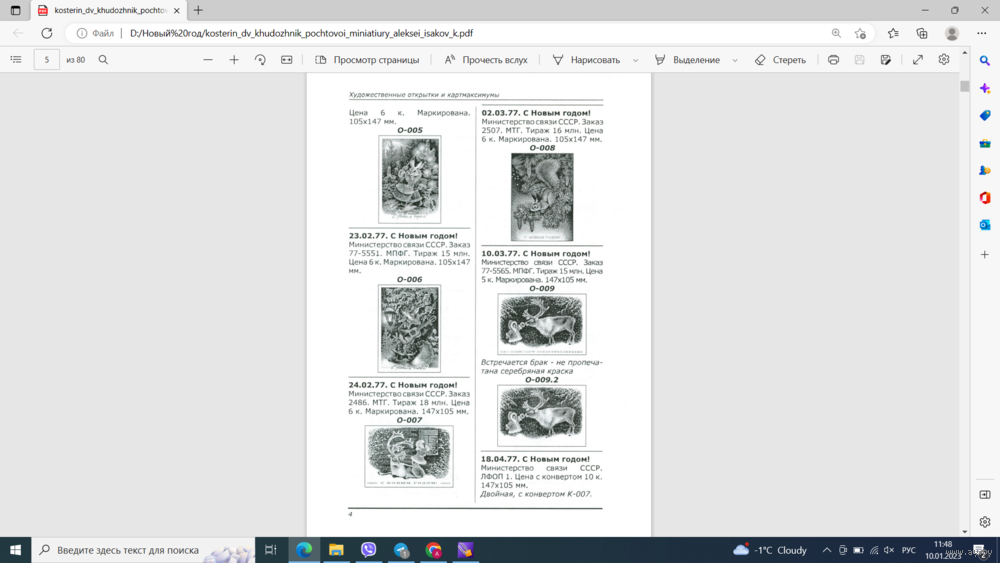Switch the РУС keyboard language
This screenshot has height=563, width=1000.
(x=909, y=550)
